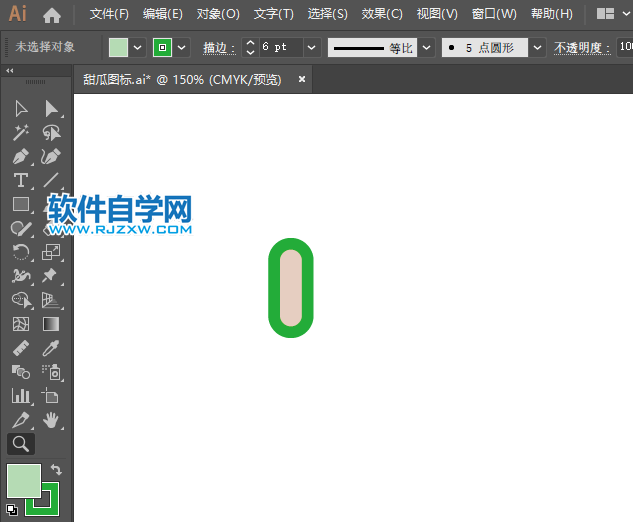Select the Scale tool
The width and height of the screenshot is (633, 522).
click(51, 252)
